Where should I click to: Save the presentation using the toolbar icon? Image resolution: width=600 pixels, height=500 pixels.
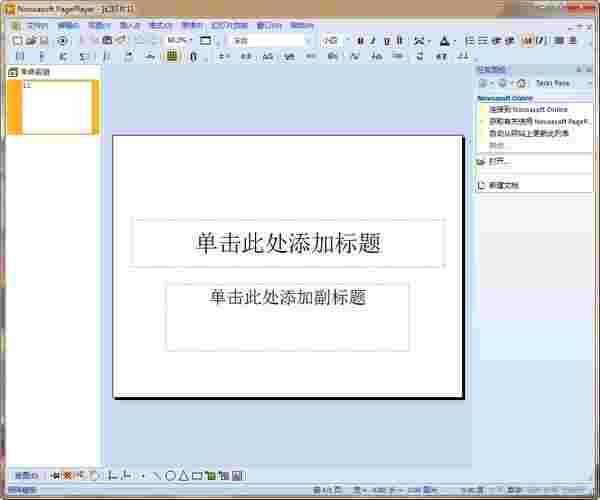coord(44,41)
